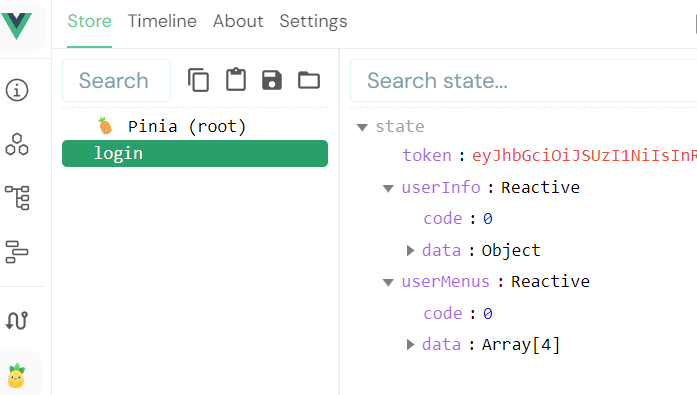Viewport: 697px width, 395px height.
Task: Click the token value string
Action: pyautogui.click(x=584, y=156)
